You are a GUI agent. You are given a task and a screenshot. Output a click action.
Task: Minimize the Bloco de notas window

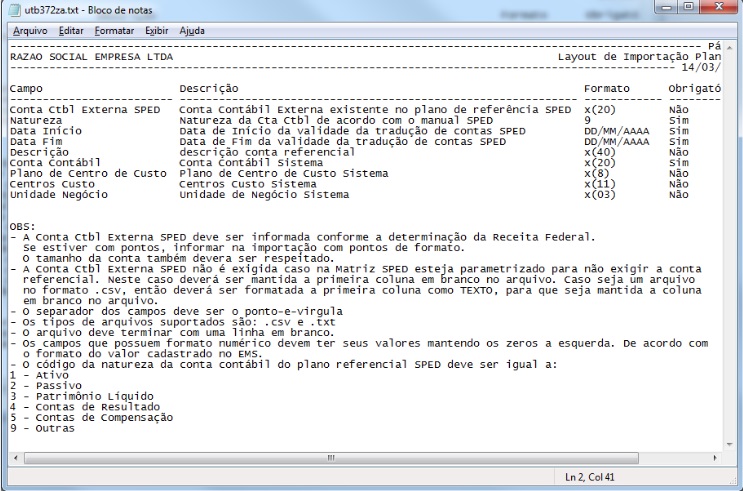[x=667, y=7]
